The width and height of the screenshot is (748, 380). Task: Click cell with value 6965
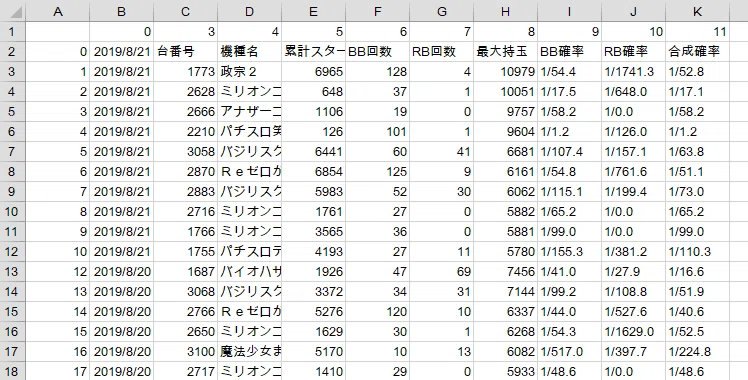point(313,72)
